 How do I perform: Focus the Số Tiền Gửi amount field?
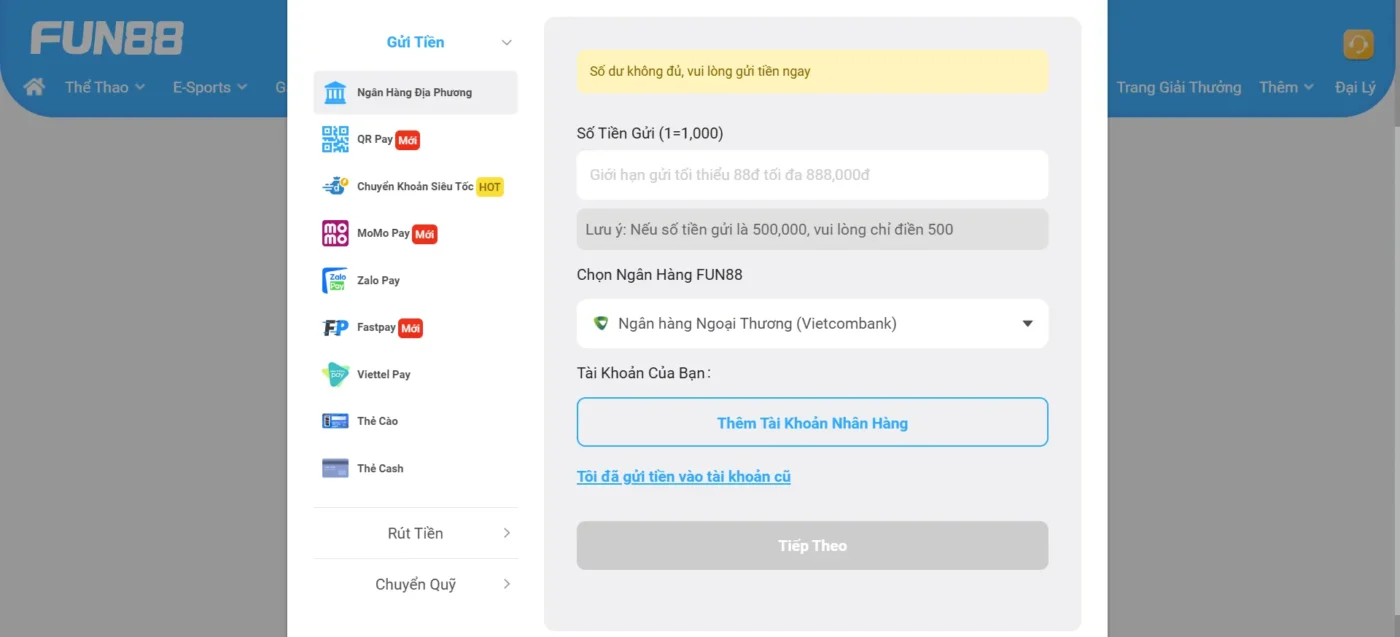pyautogui.click(x=812, y=175)
